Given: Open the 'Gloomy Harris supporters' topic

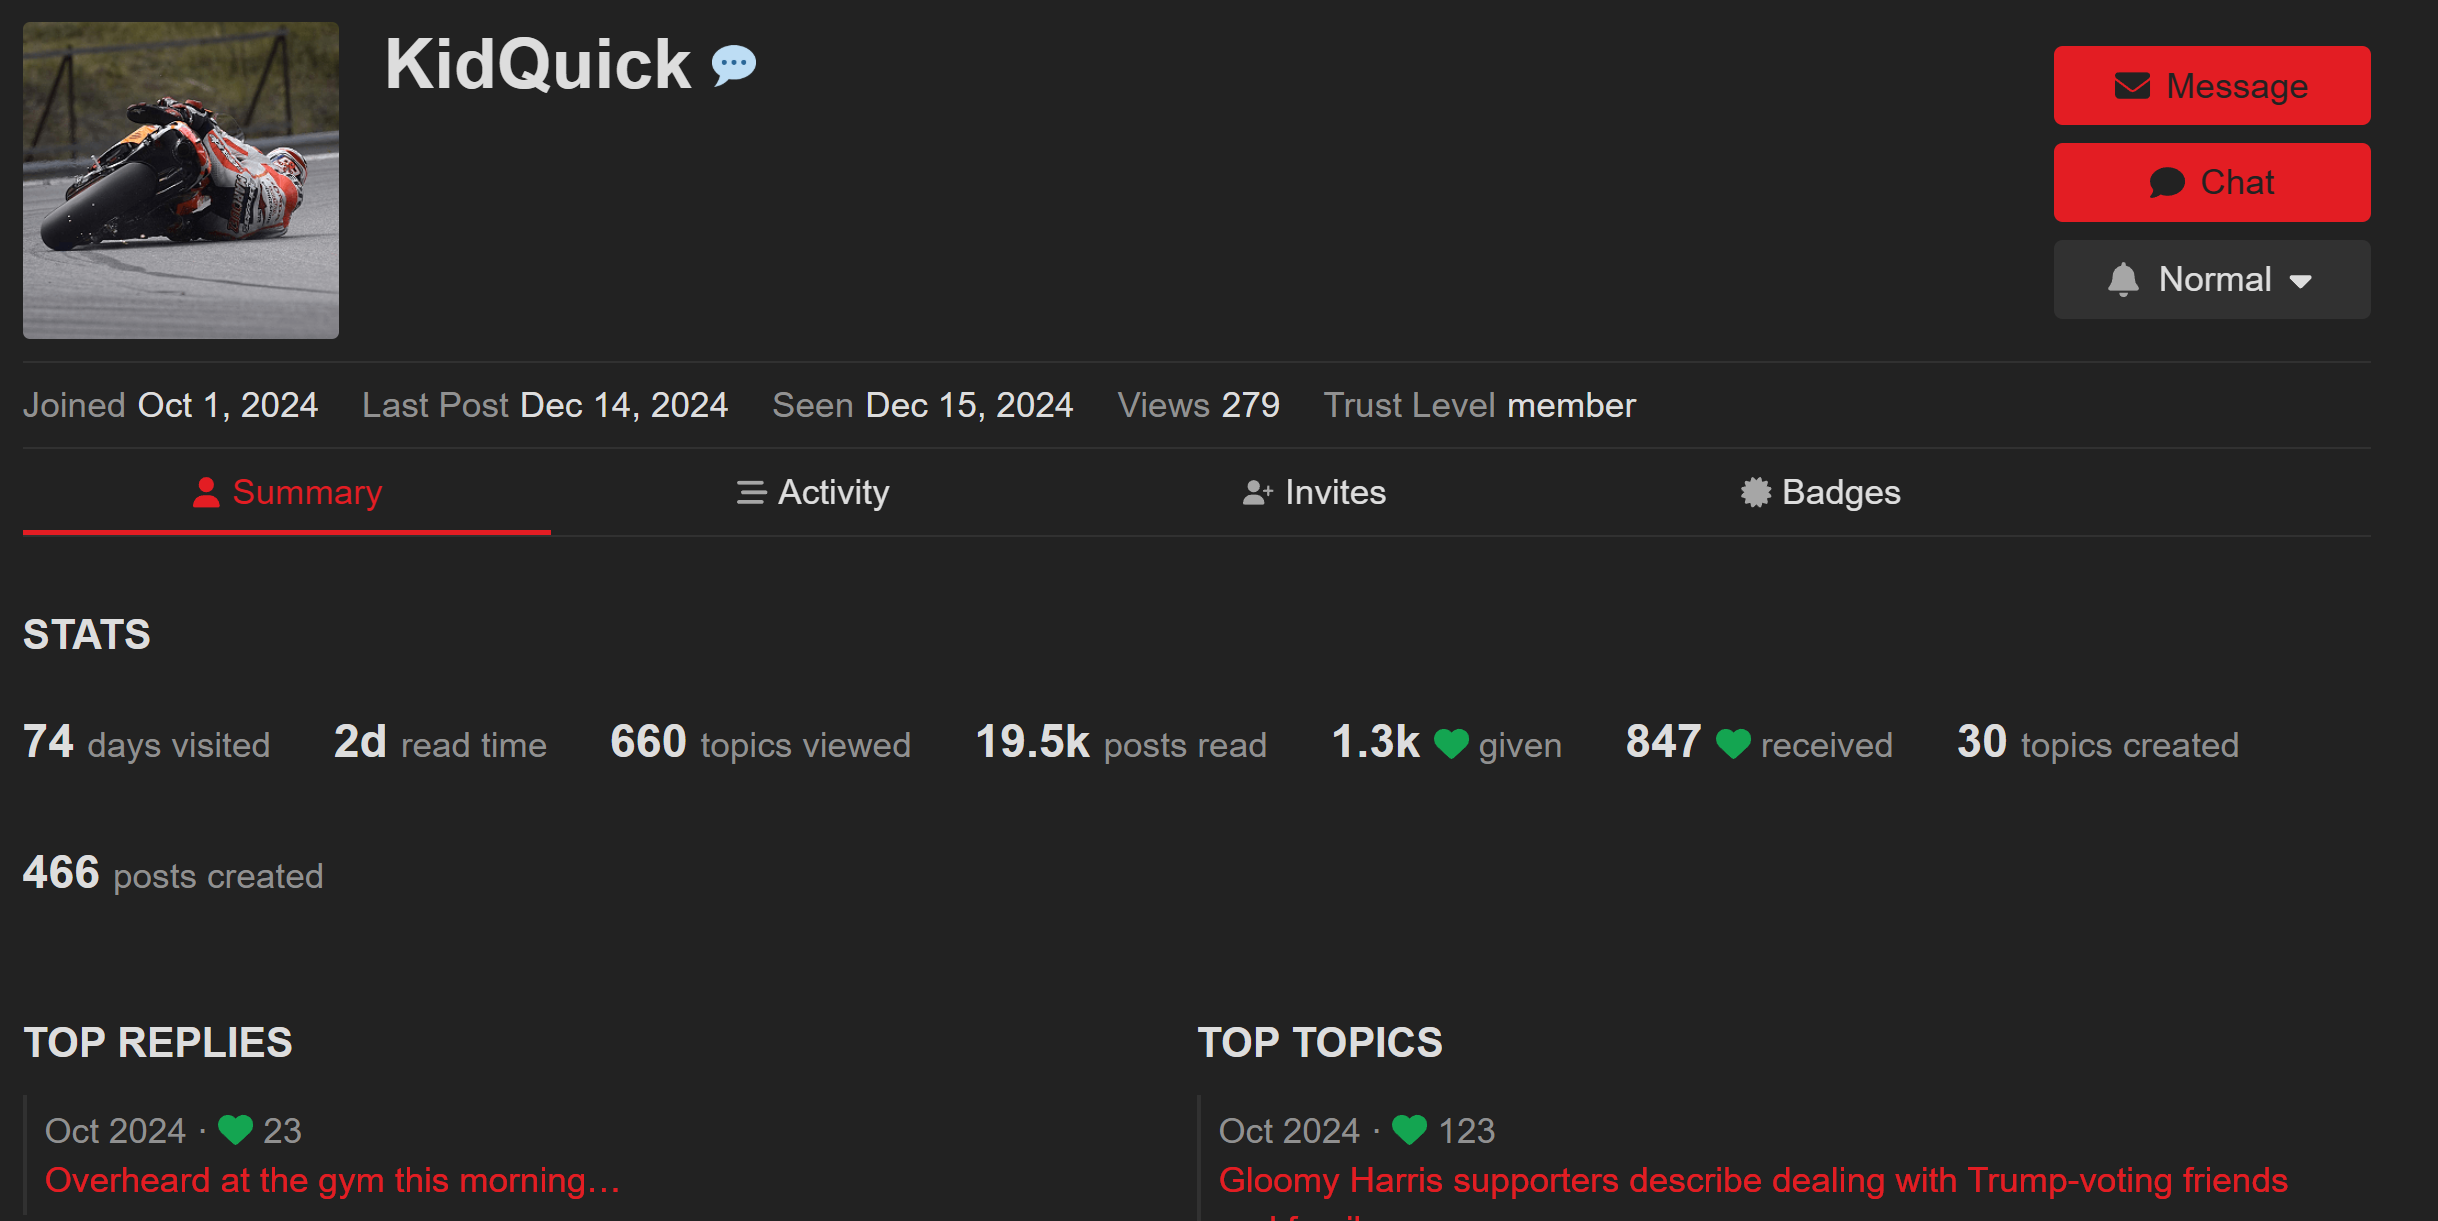Looking at the screenshot, I should (x=1752, y=1180).
